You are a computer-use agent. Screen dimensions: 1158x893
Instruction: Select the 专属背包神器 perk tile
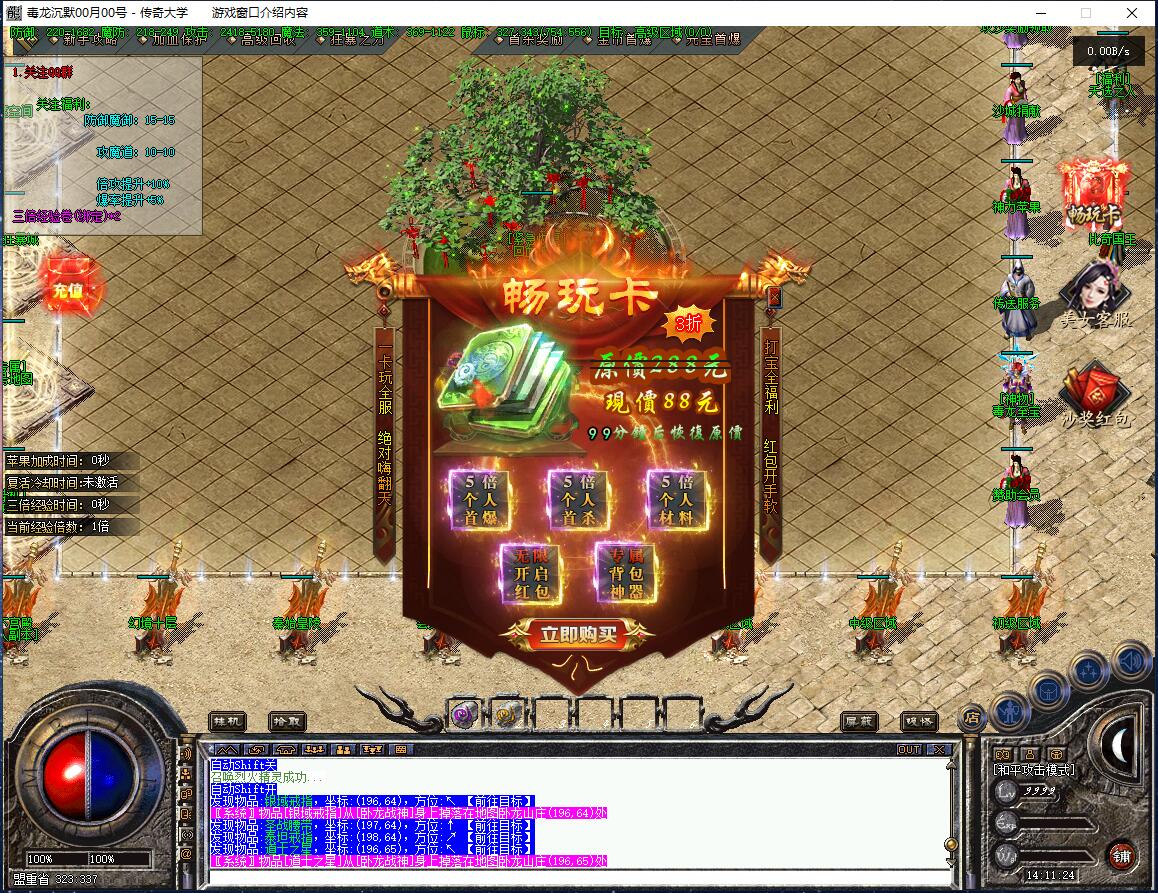[x=626, y=573]
